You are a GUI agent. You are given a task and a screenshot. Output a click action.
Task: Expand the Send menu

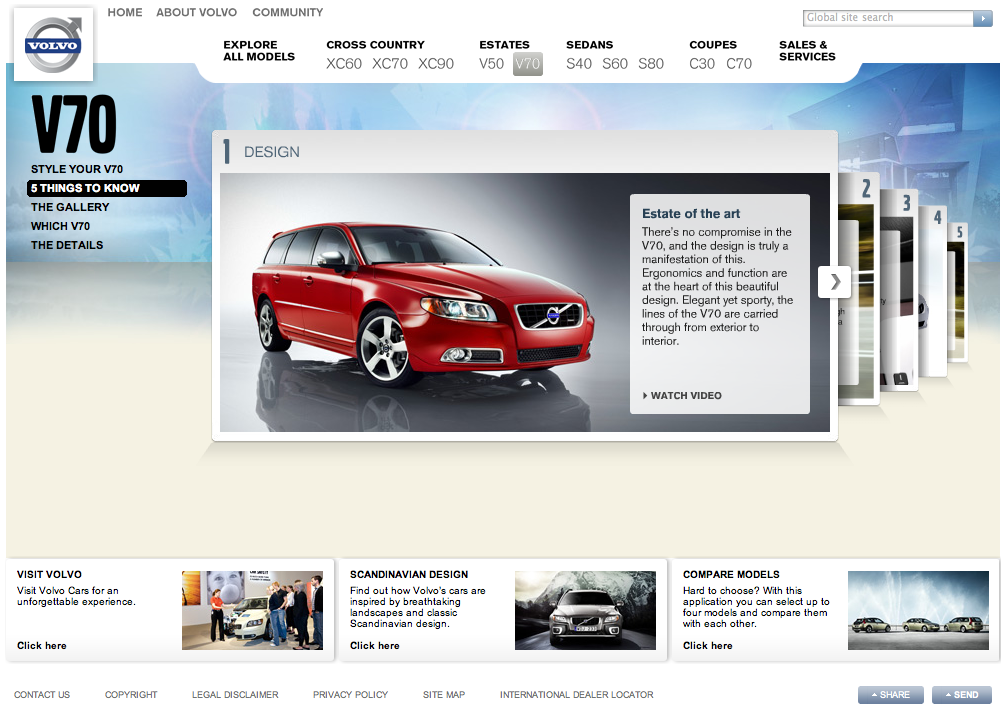(961, 695)
